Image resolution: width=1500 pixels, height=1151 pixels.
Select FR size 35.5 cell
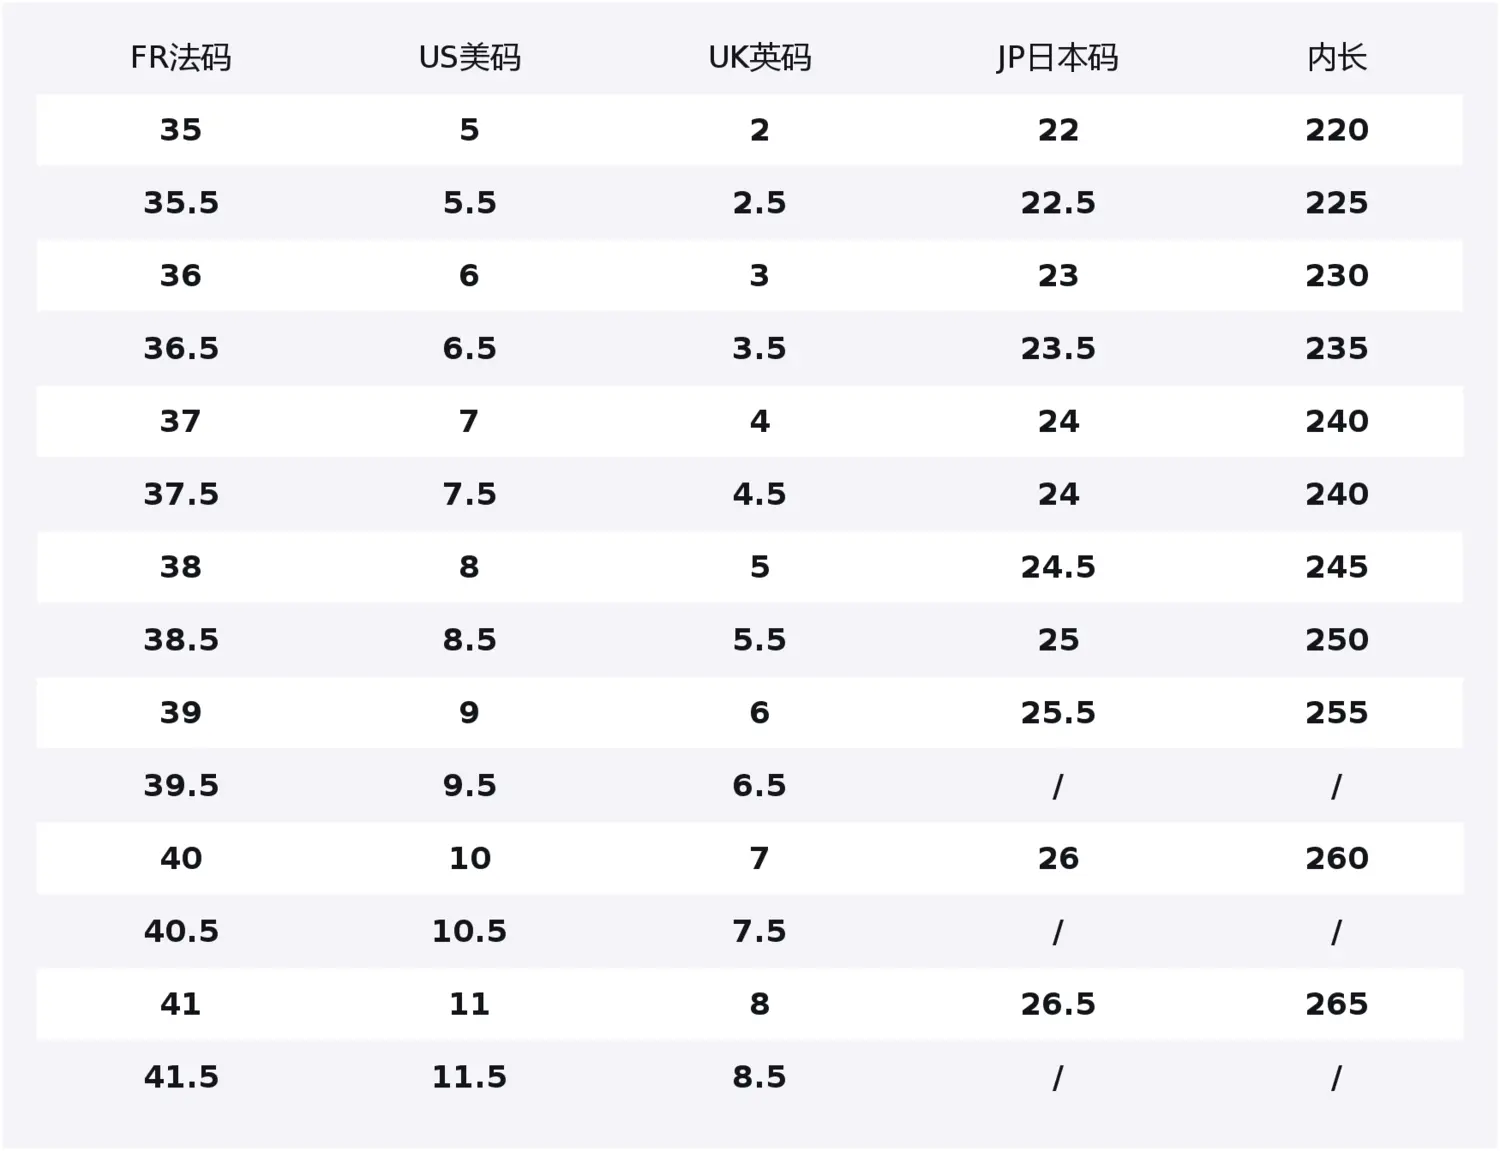click(x=181, y=203)
